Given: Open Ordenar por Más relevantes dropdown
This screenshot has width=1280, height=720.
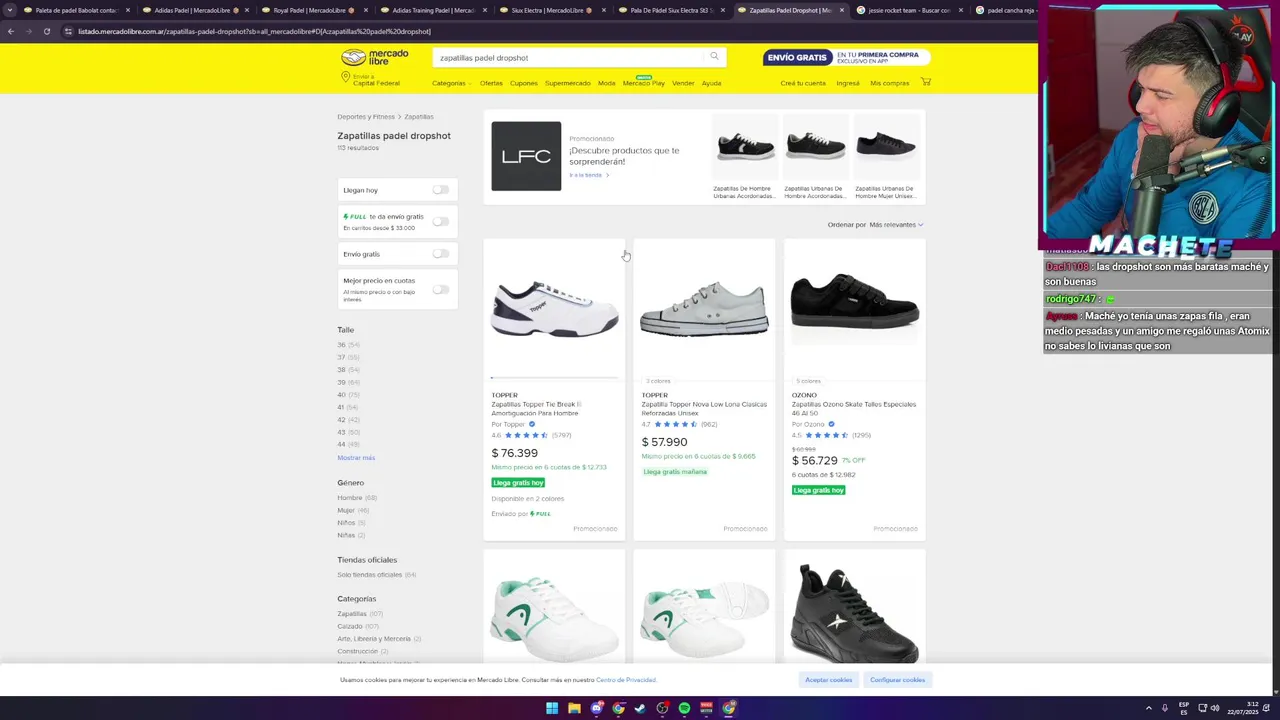Looking at the screenshot, I should 896,225.
